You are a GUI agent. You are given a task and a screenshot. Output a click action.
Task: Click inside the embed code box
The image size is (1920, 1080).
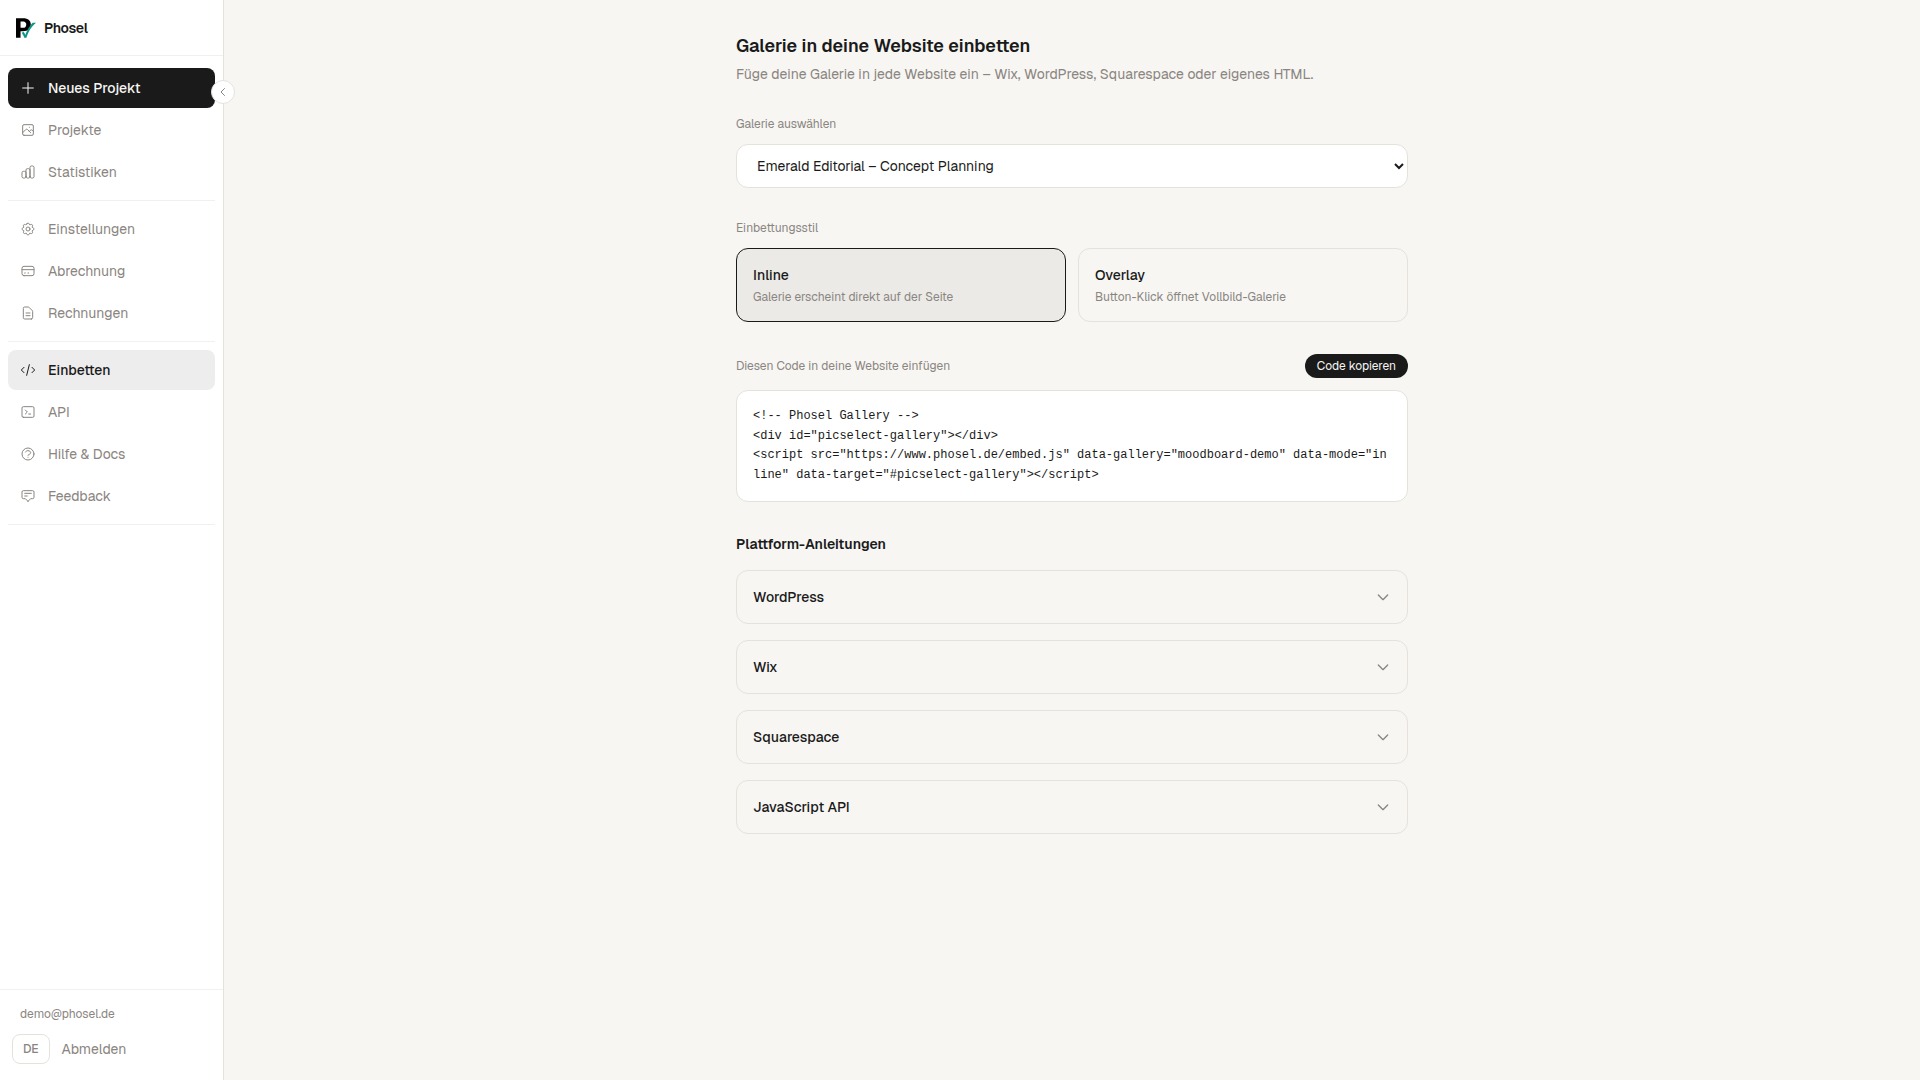pyautogui.click(x=1071, y=446)
